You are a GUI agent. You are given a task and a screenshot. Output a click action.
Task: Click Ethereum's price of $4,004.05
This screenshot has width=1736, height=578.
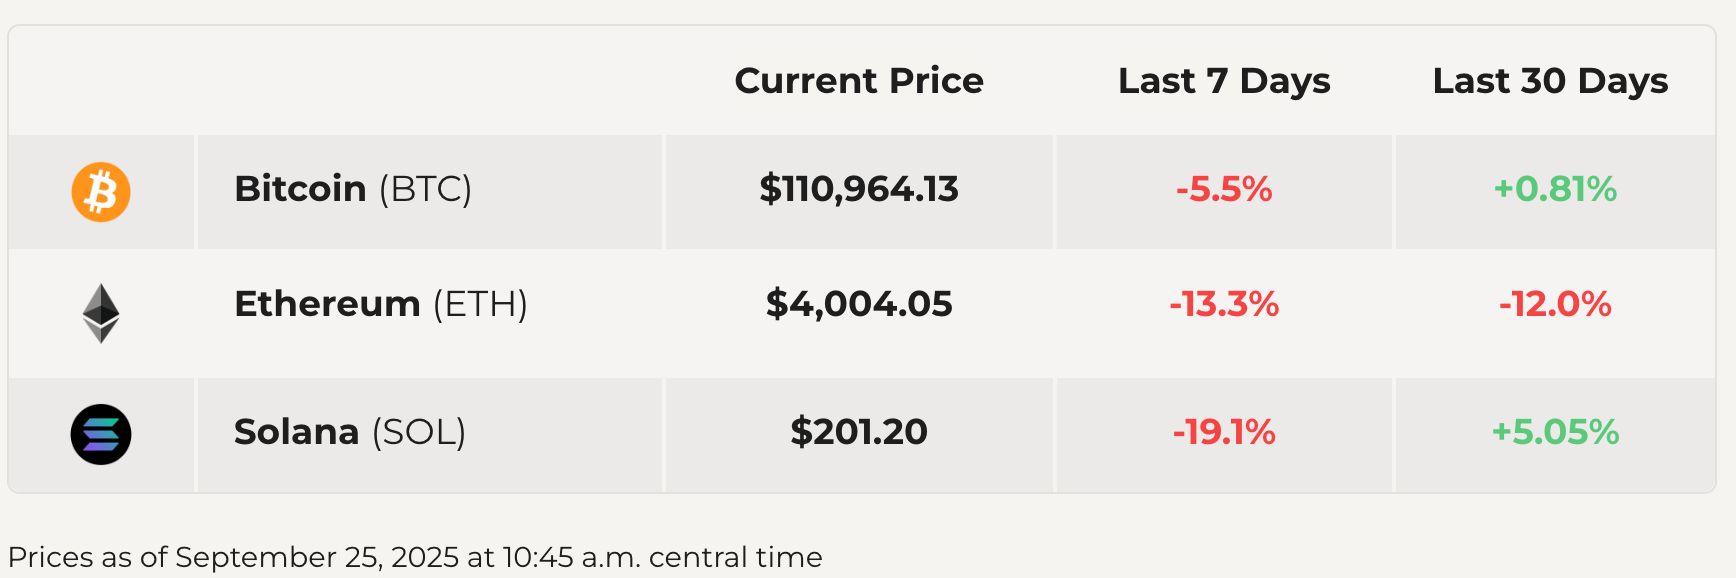tap(858, 304)
